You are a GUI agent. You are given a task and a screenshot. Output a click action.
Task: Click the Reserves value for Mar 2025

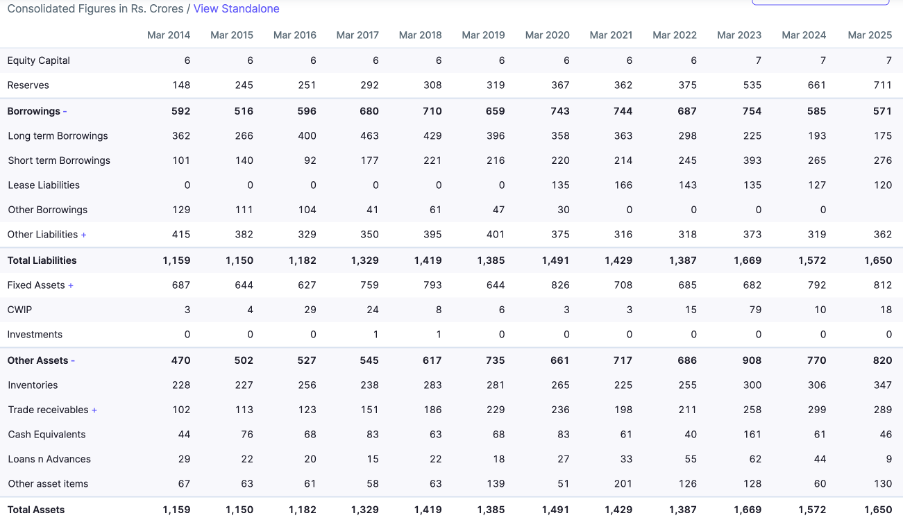(882, 85)
